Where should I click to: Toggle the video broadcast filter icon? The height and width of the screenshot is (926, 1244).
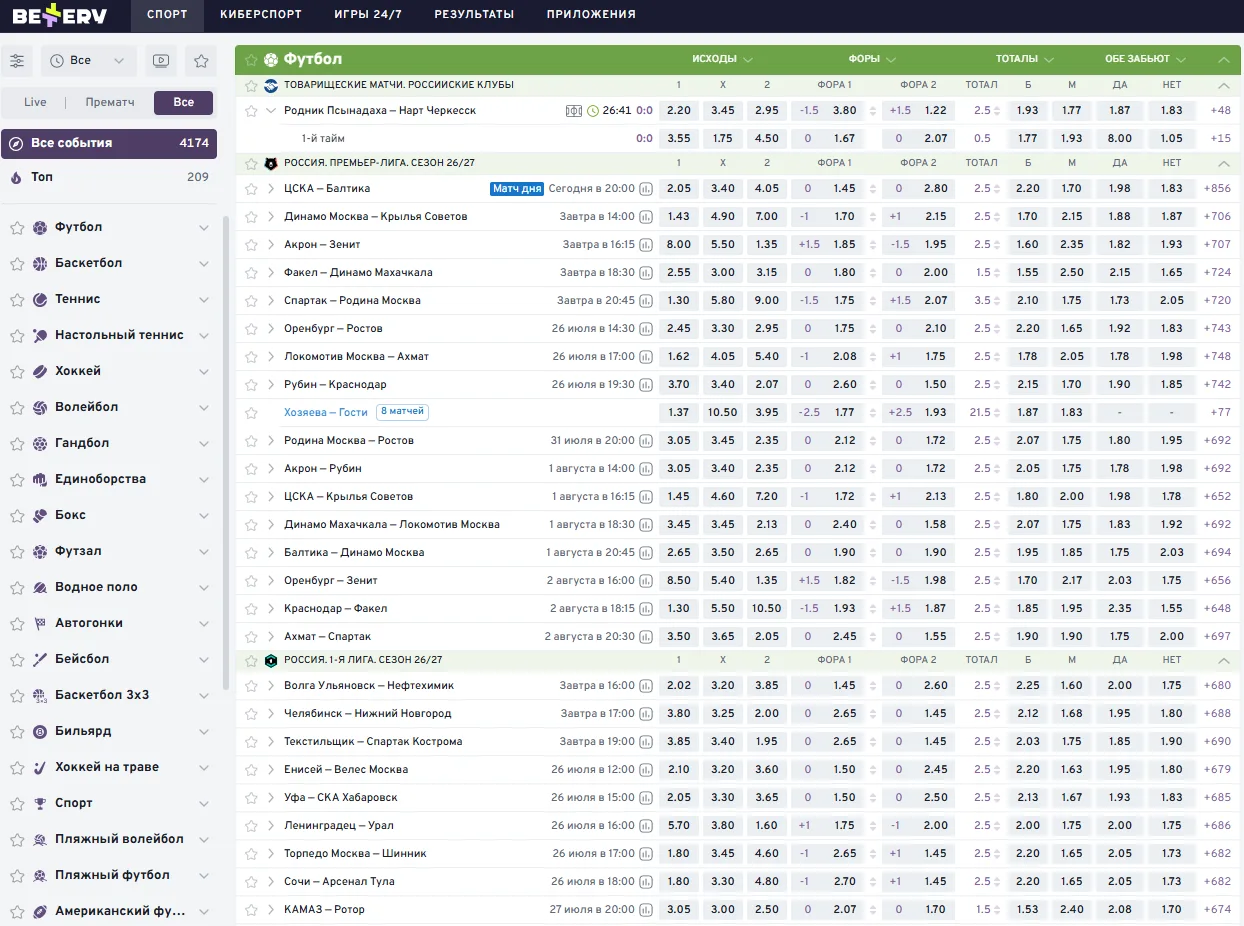pos(161,61)
